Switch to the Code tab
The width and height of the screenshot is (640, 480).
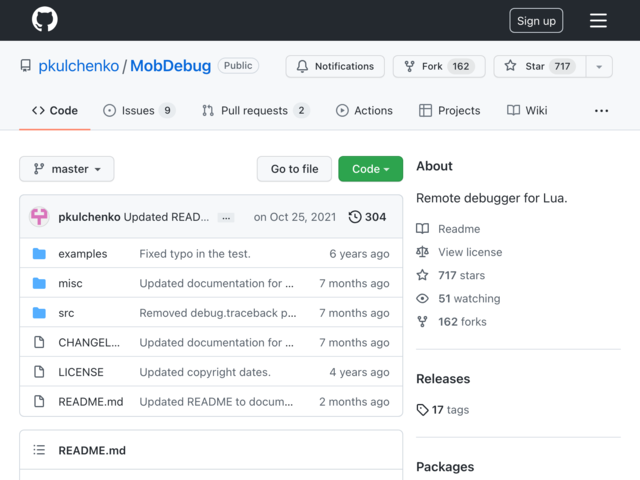[x=55, y=111]
